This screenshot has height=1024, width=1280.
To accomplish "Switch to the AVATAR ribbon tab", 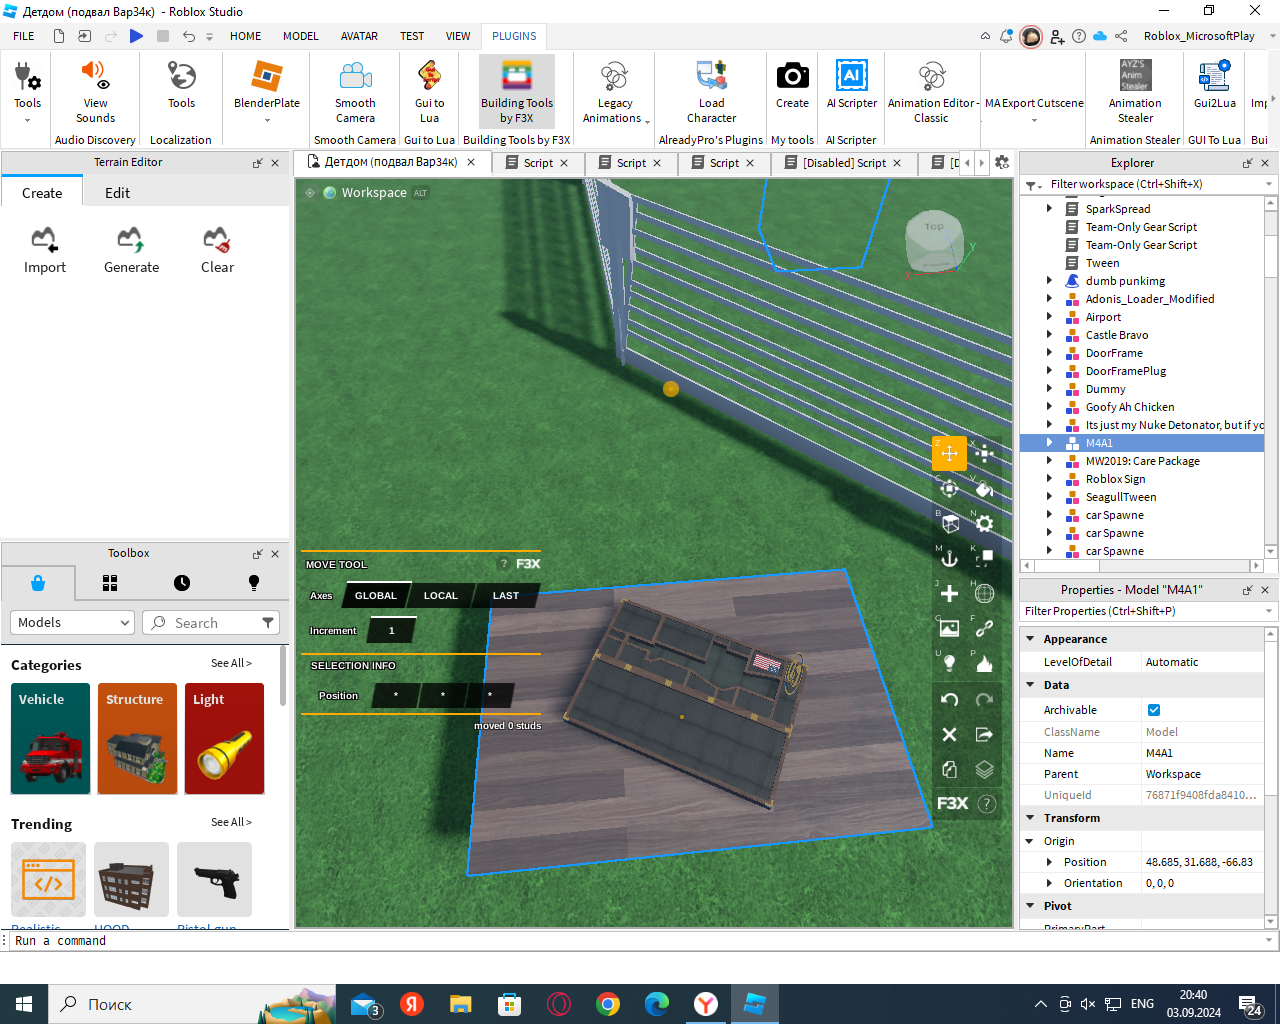I will 359,36.
